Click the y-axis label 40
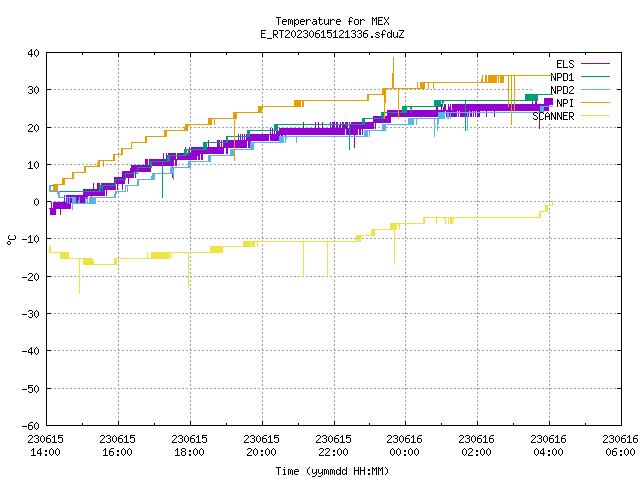Viewport: 640px width, 480px height. pyautogui.click(x=33, y=53)
